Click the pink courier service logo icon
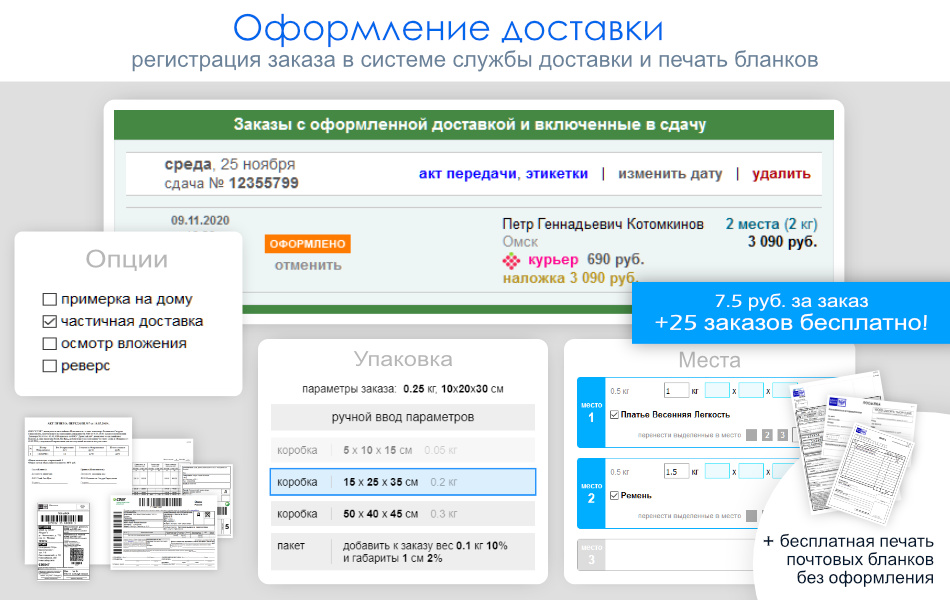The image size is (950, 600). click(x=511, y=260)
